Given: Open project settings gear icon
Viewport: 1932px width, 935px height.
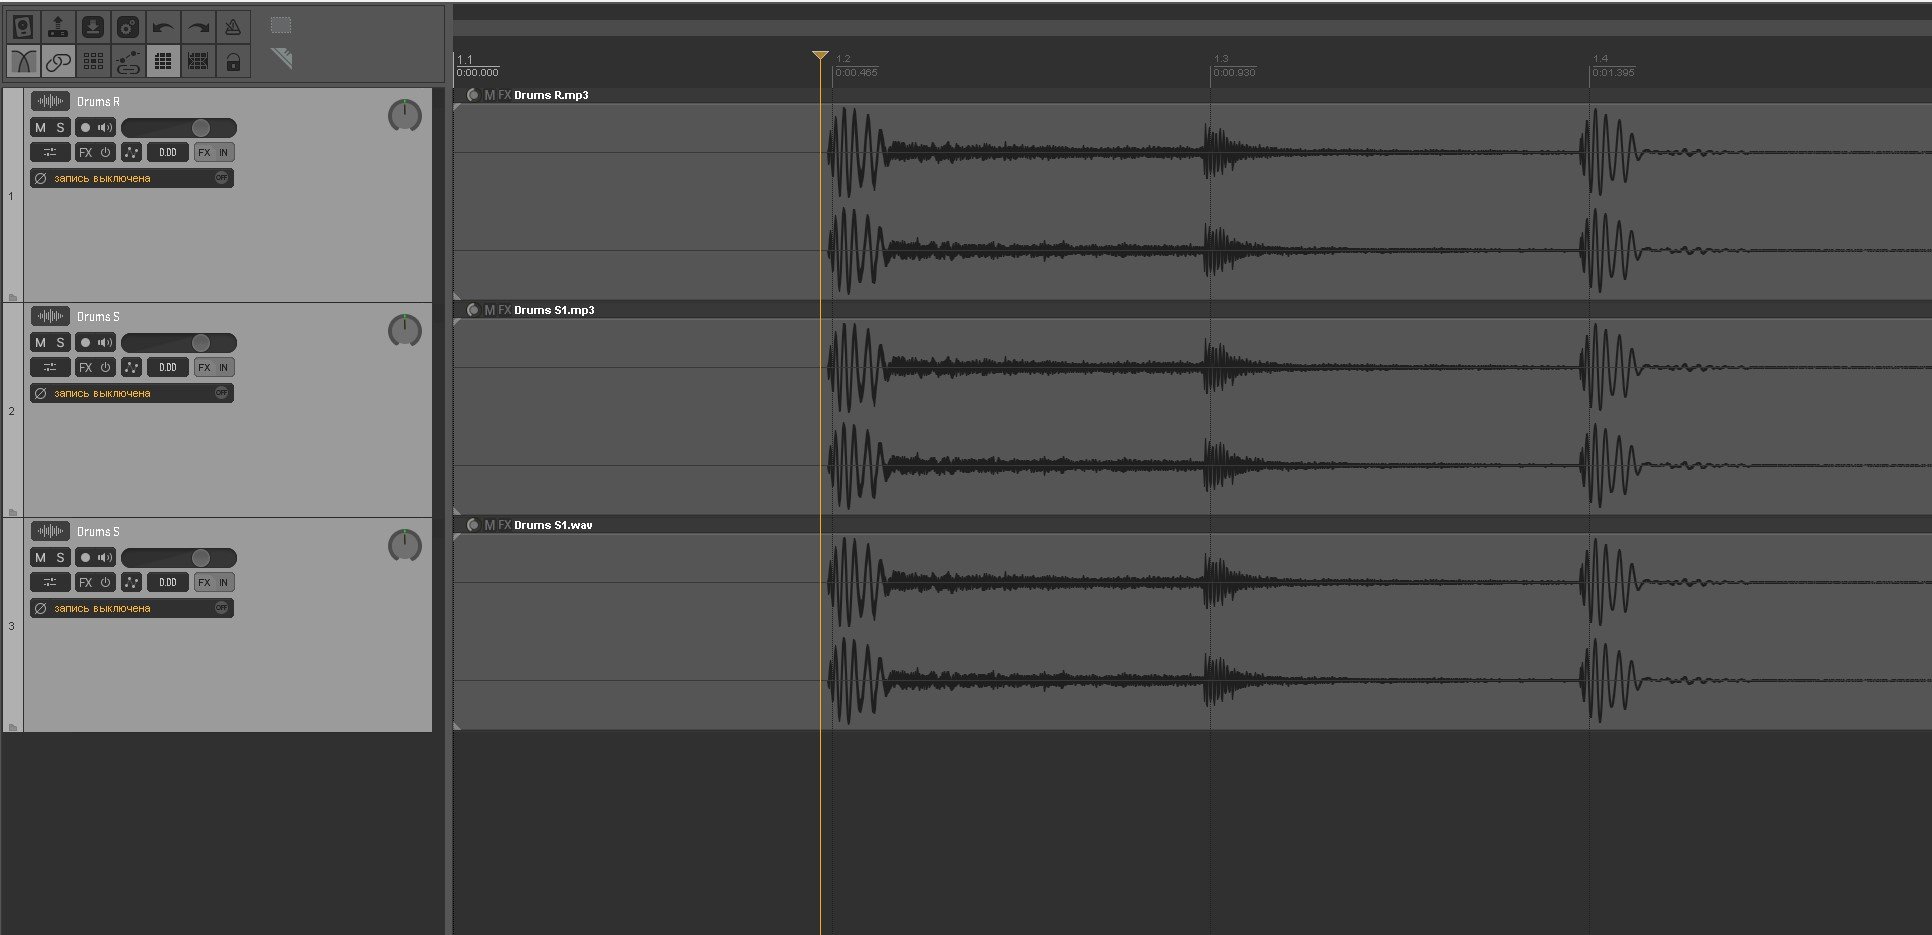Looking at the screenshot, I should click(128, 26).
